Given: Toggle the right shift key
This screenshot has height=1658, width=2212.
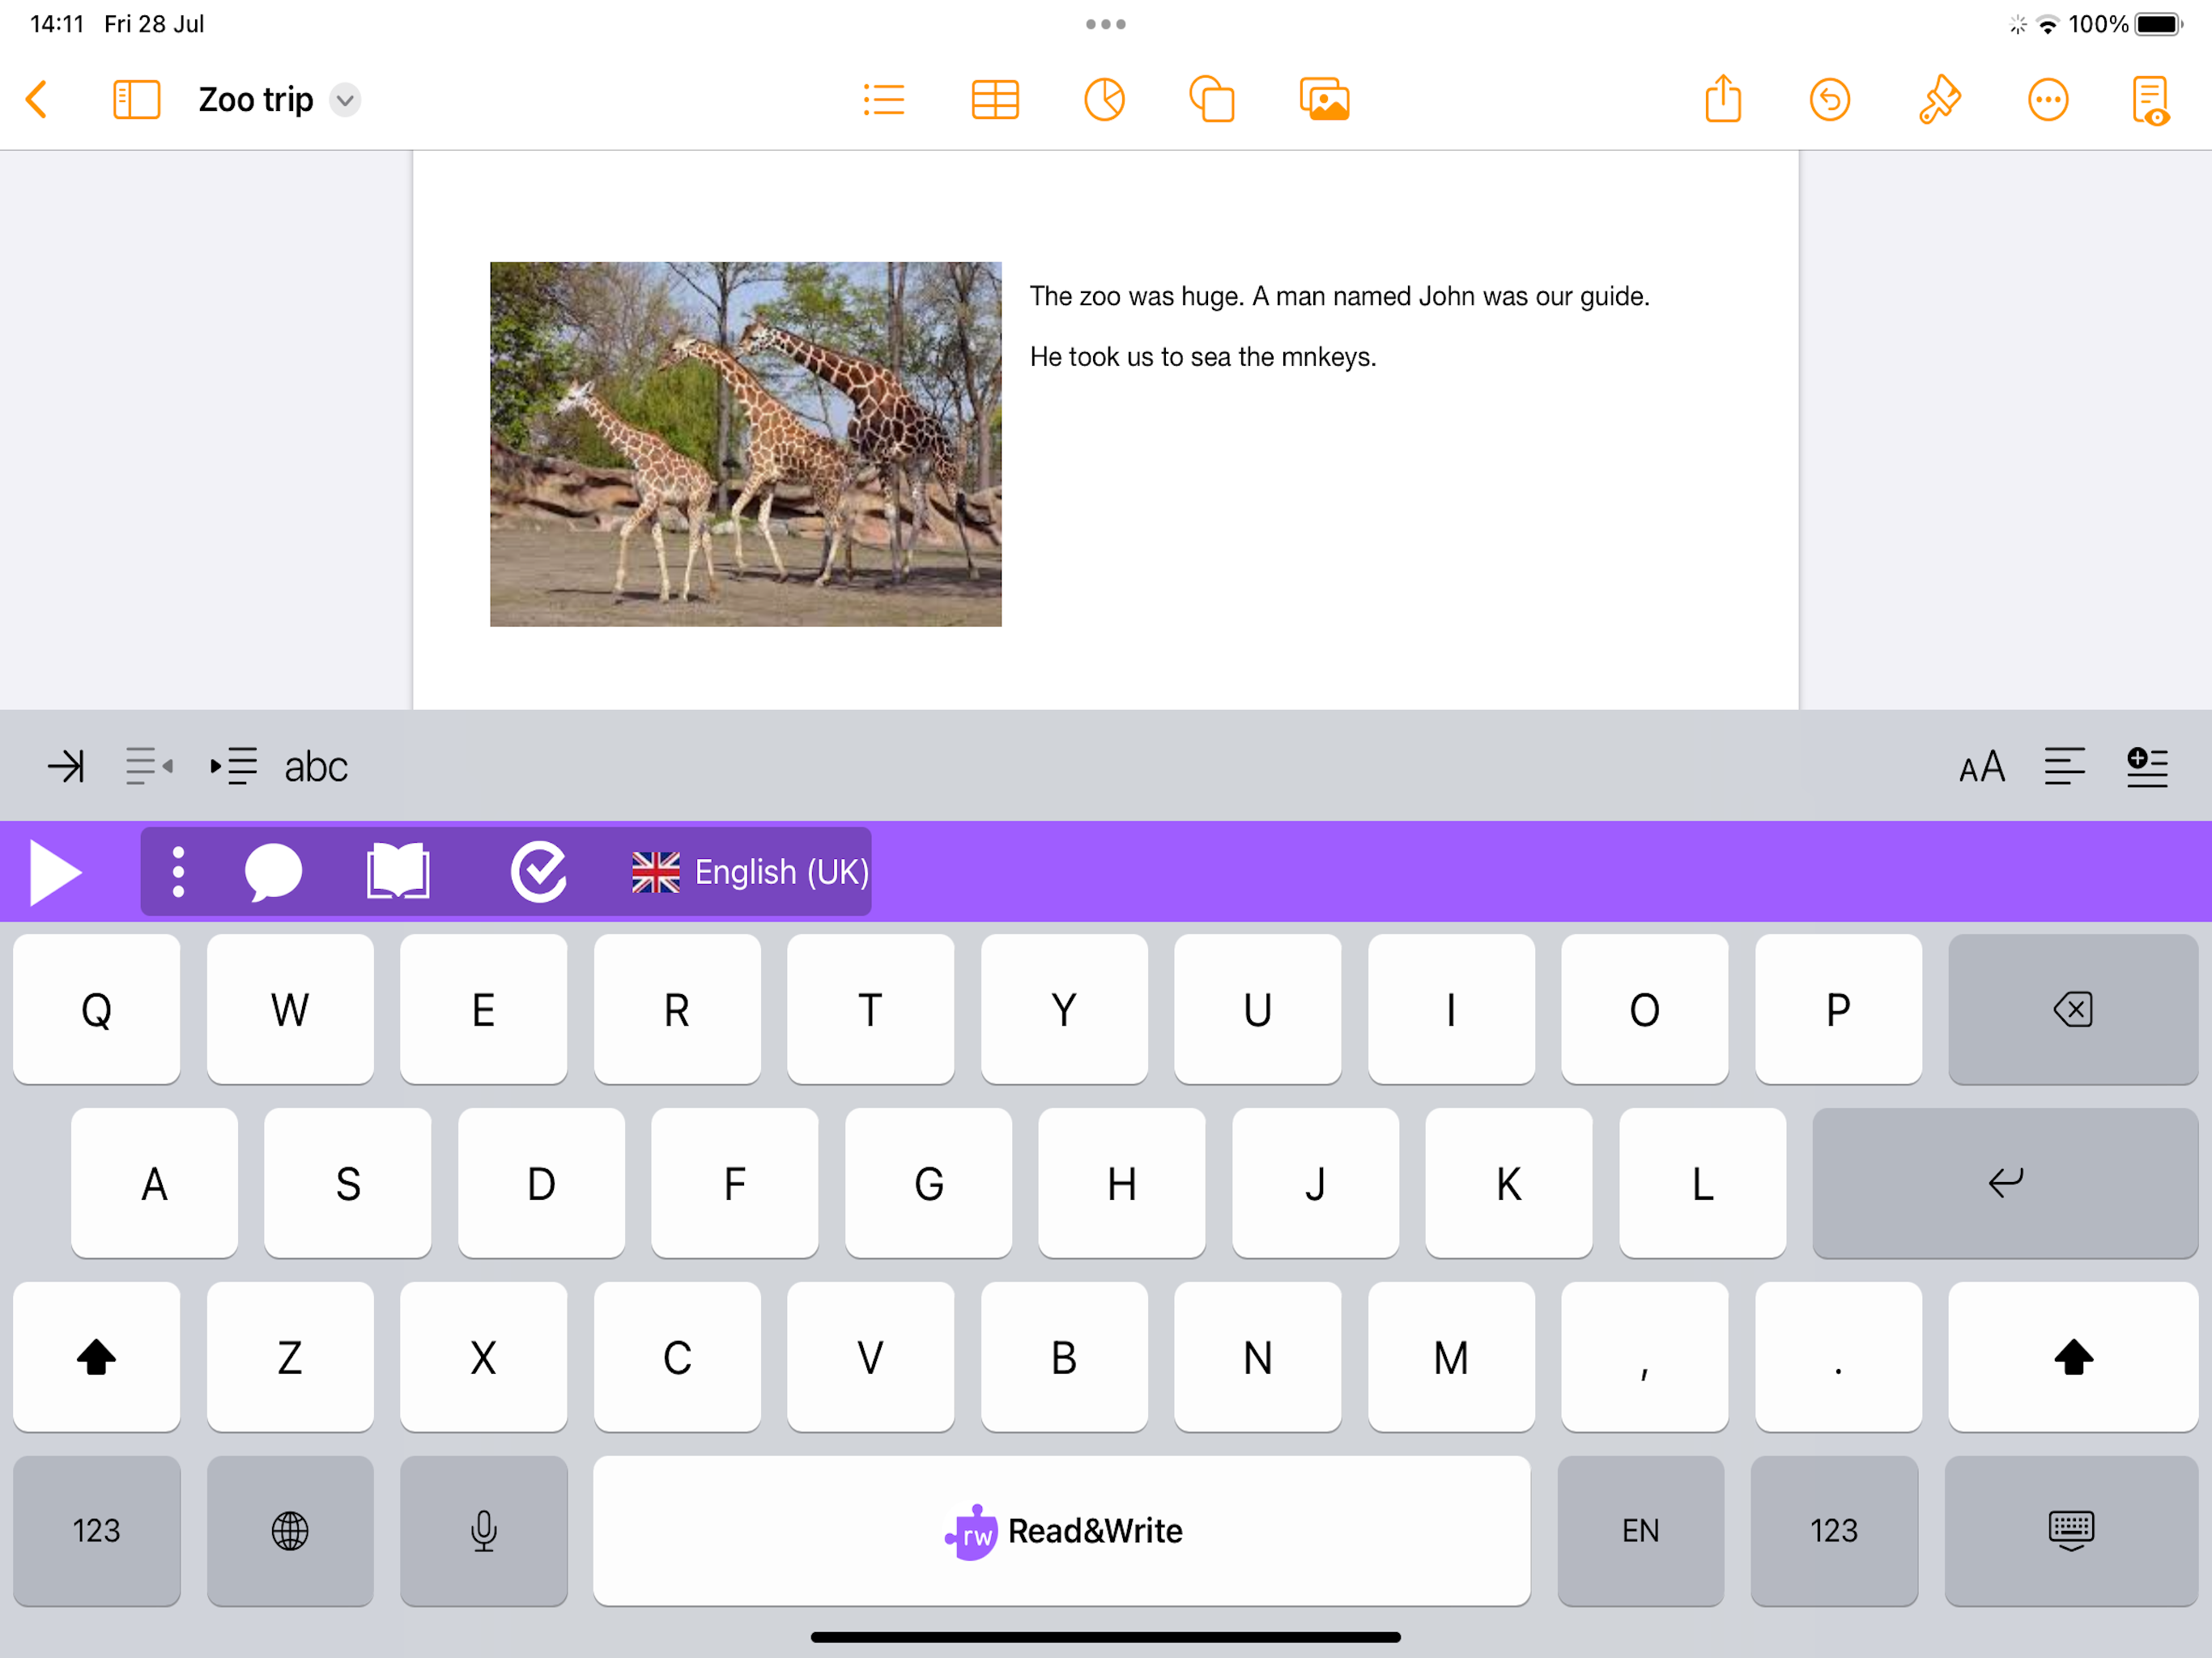Looking at the screenshot, I should (2073, 1357).
